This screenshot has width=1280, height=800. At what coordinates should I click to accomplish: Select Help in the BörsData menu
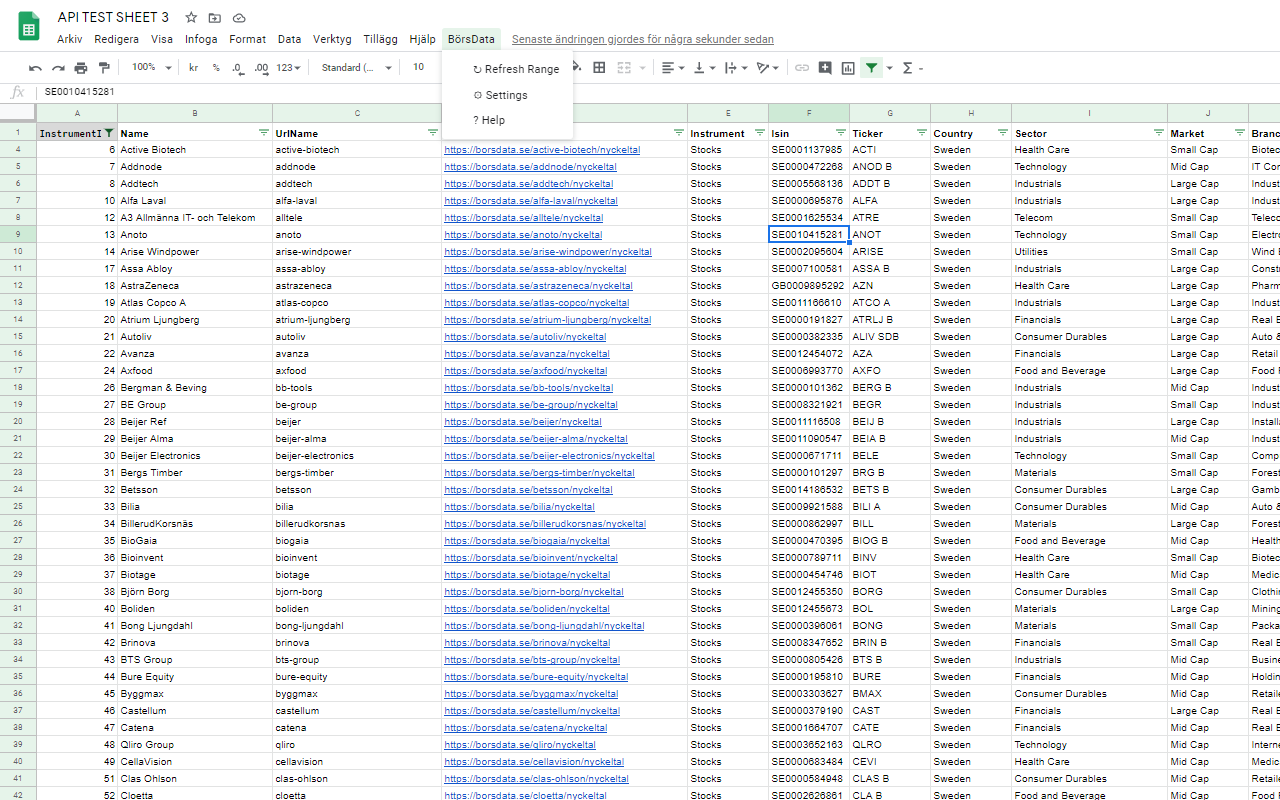click(x=507, y=120)
